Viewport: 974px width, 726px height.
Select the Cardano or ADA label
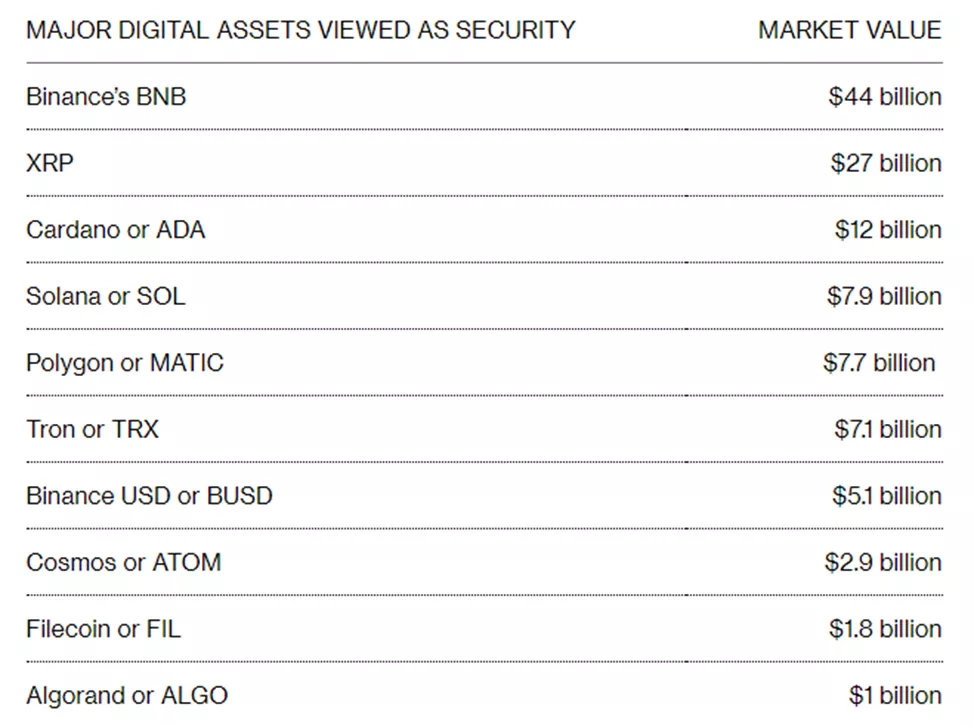coord(115,230)
